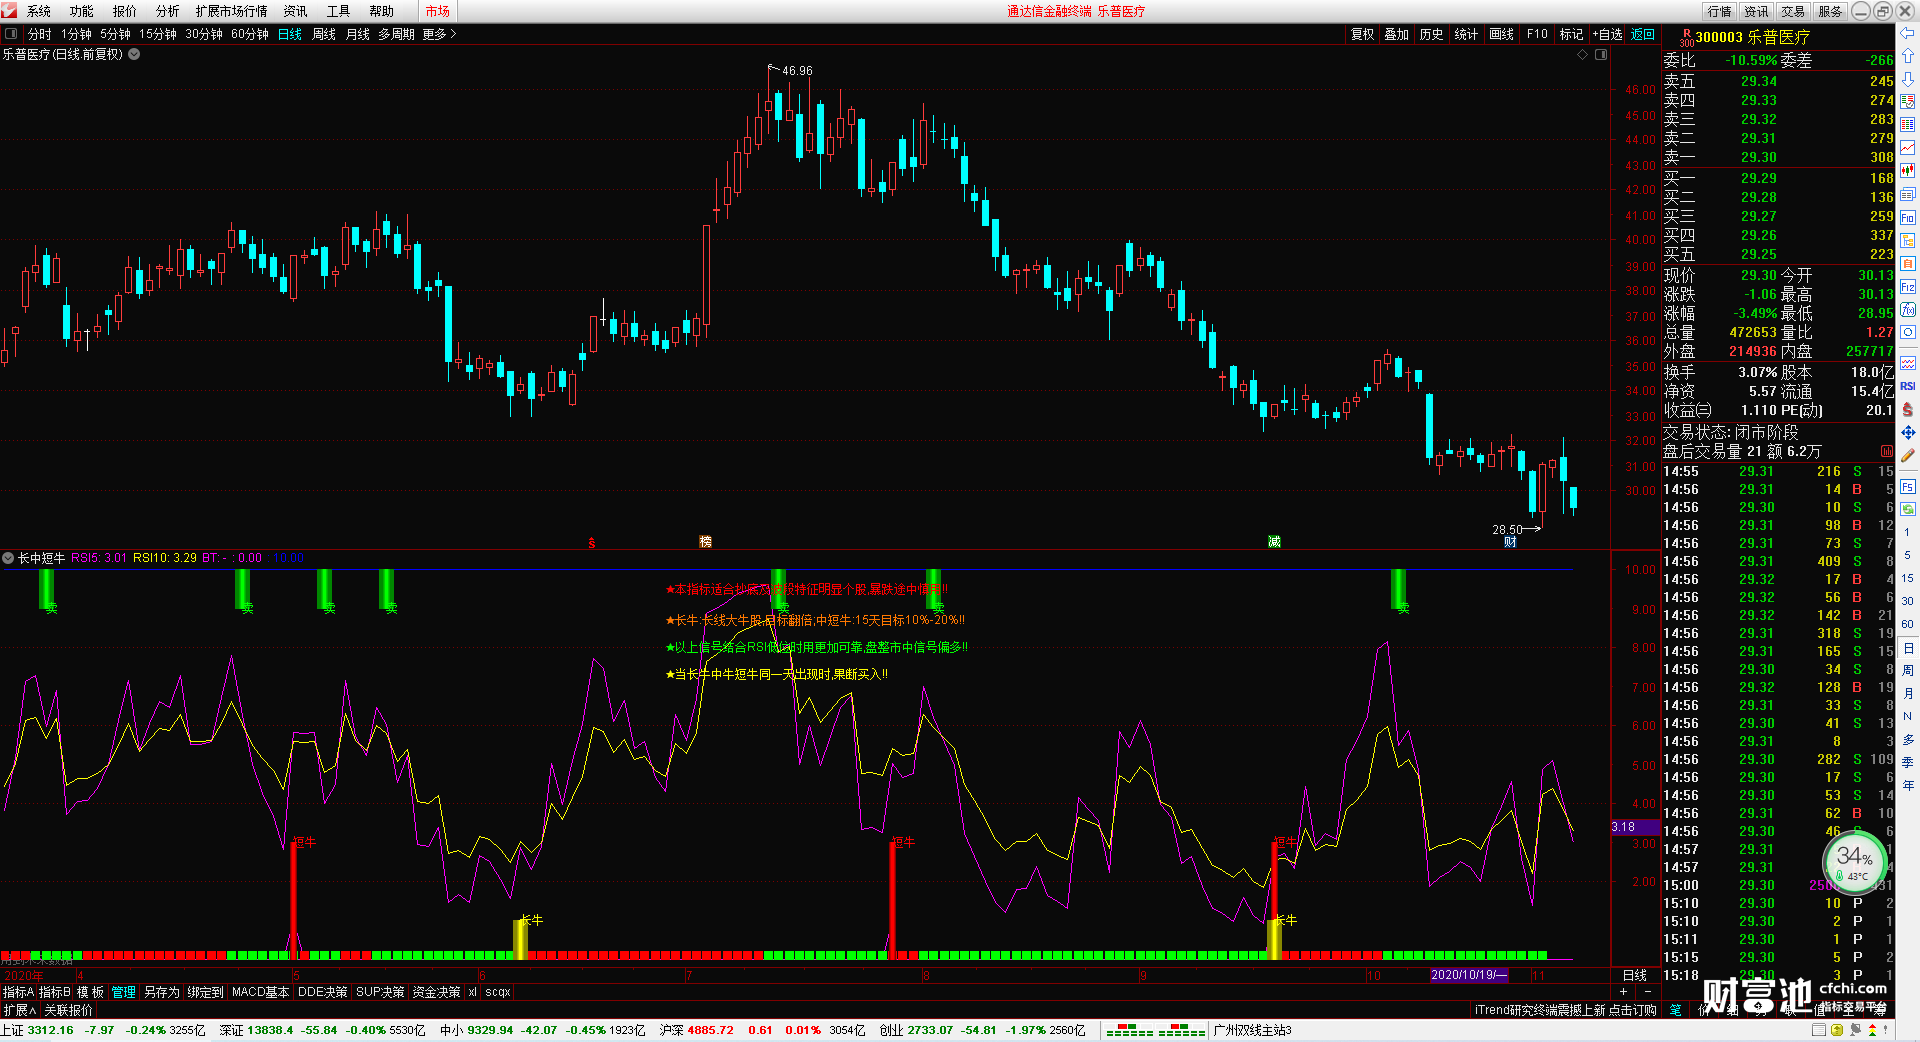Click the 画线 drawing button
The height and width of the screenshot is (1042, 1920).
click(1502, 34)
